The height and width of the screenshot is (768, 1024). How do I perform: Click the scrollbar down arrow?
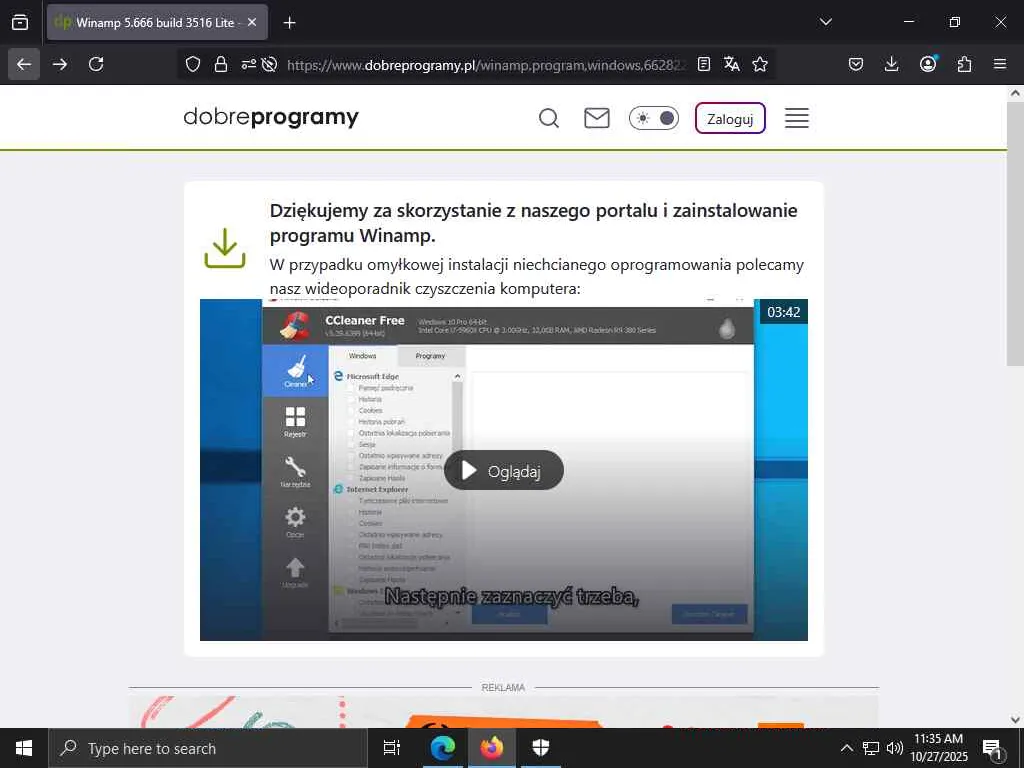point(1015,720)
